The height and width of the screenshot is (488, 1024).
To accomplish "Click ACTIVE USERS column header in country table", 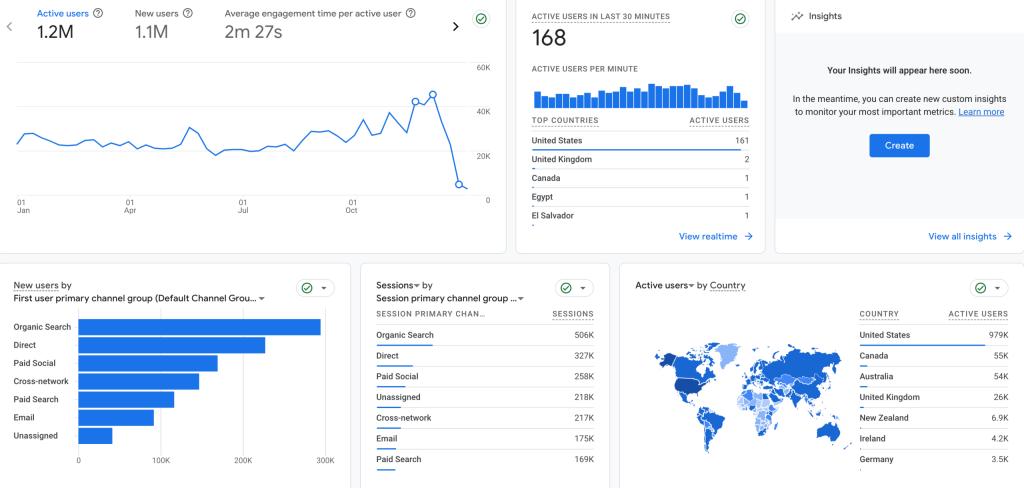I will pyautogui.click(x=978, y=314).
